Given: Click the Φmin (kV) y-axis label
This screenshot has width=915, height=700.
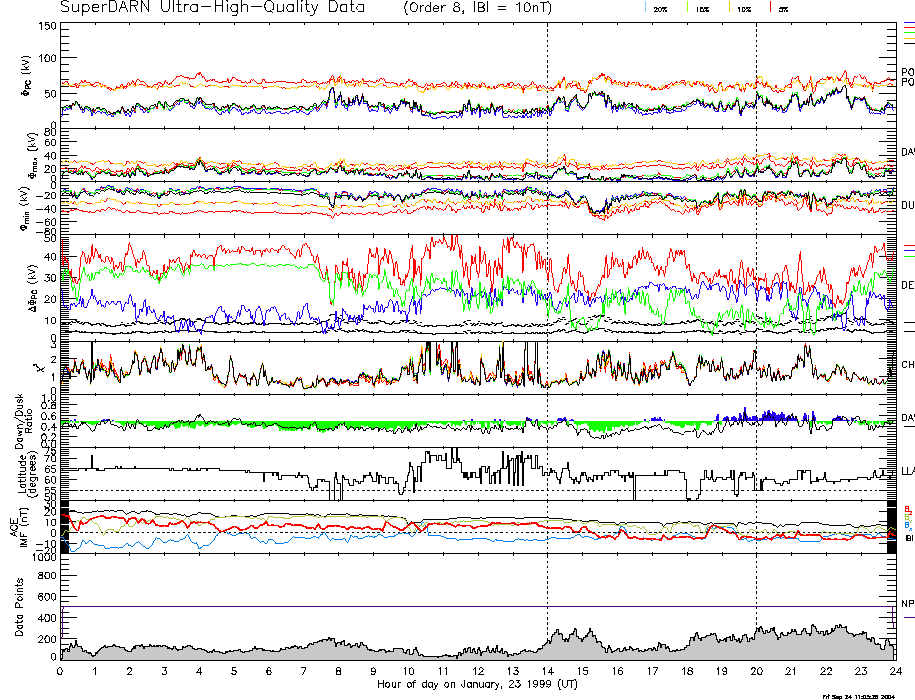Looking at the screenshot, I should pos(25,208).
